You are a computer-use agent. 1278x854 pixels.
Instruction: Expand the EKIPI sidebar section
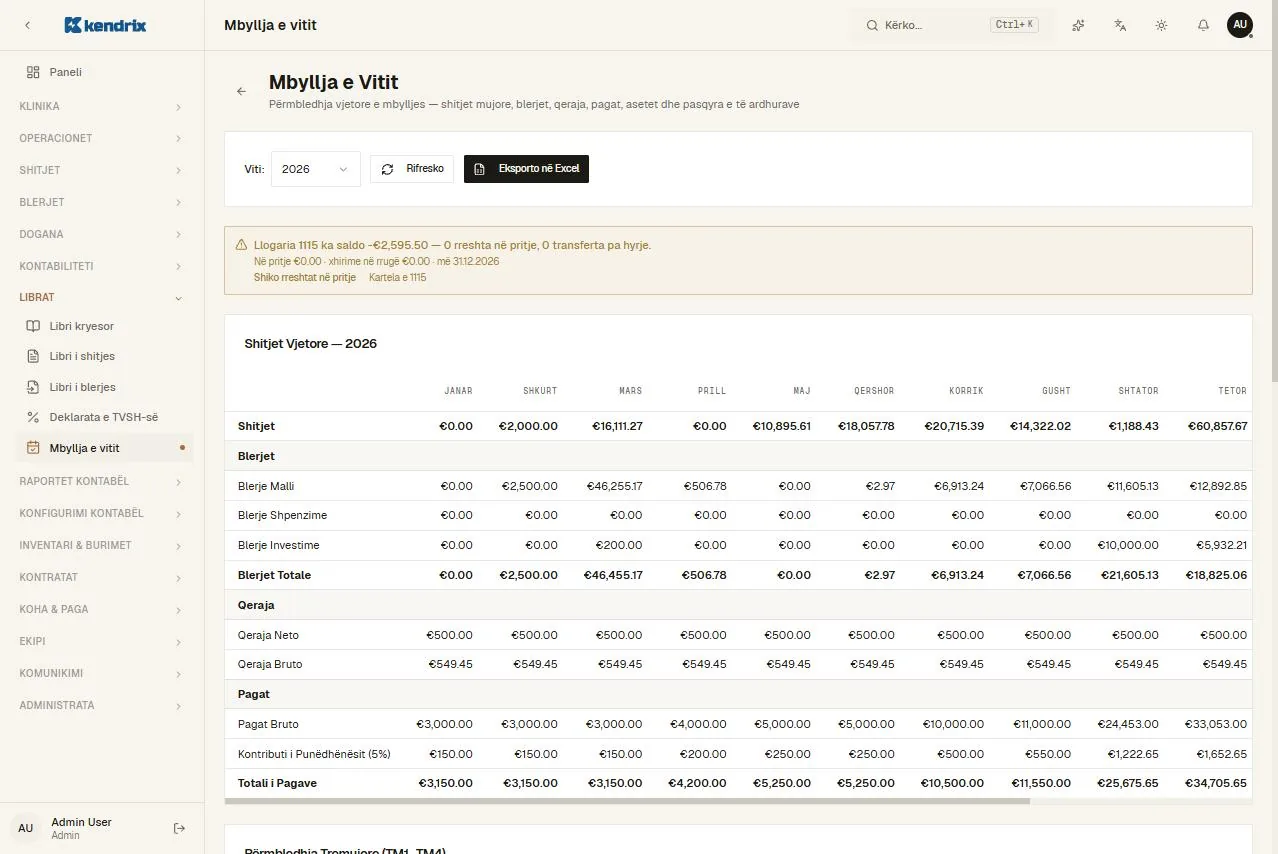102,641
